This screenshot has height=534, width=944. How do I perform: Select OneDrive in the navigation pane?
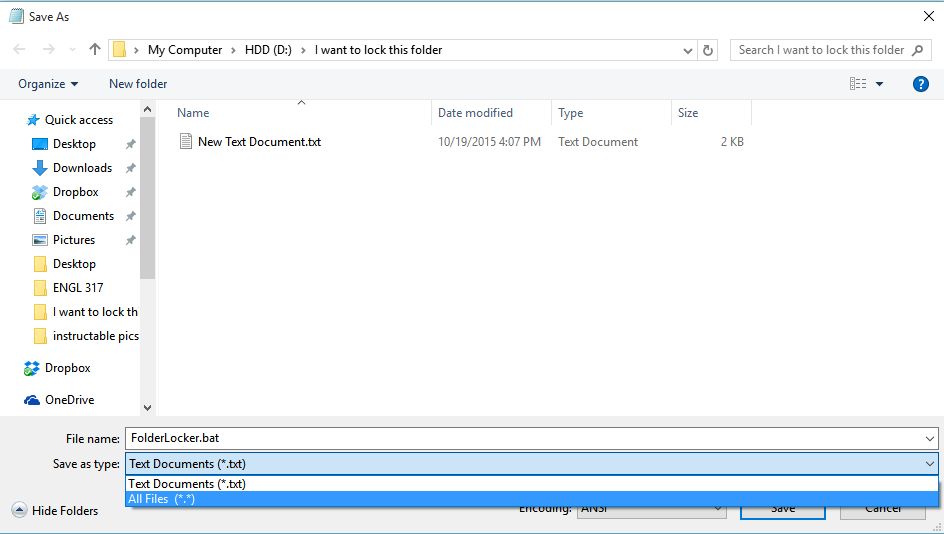pyautogui.click(x=69, y=400)
